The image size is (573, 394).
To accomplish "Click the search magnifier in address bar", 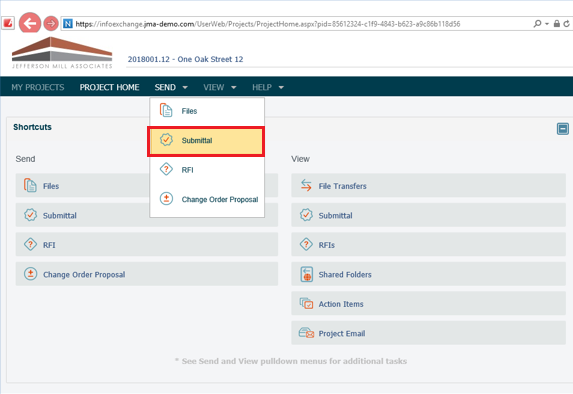I will (537, 24).
